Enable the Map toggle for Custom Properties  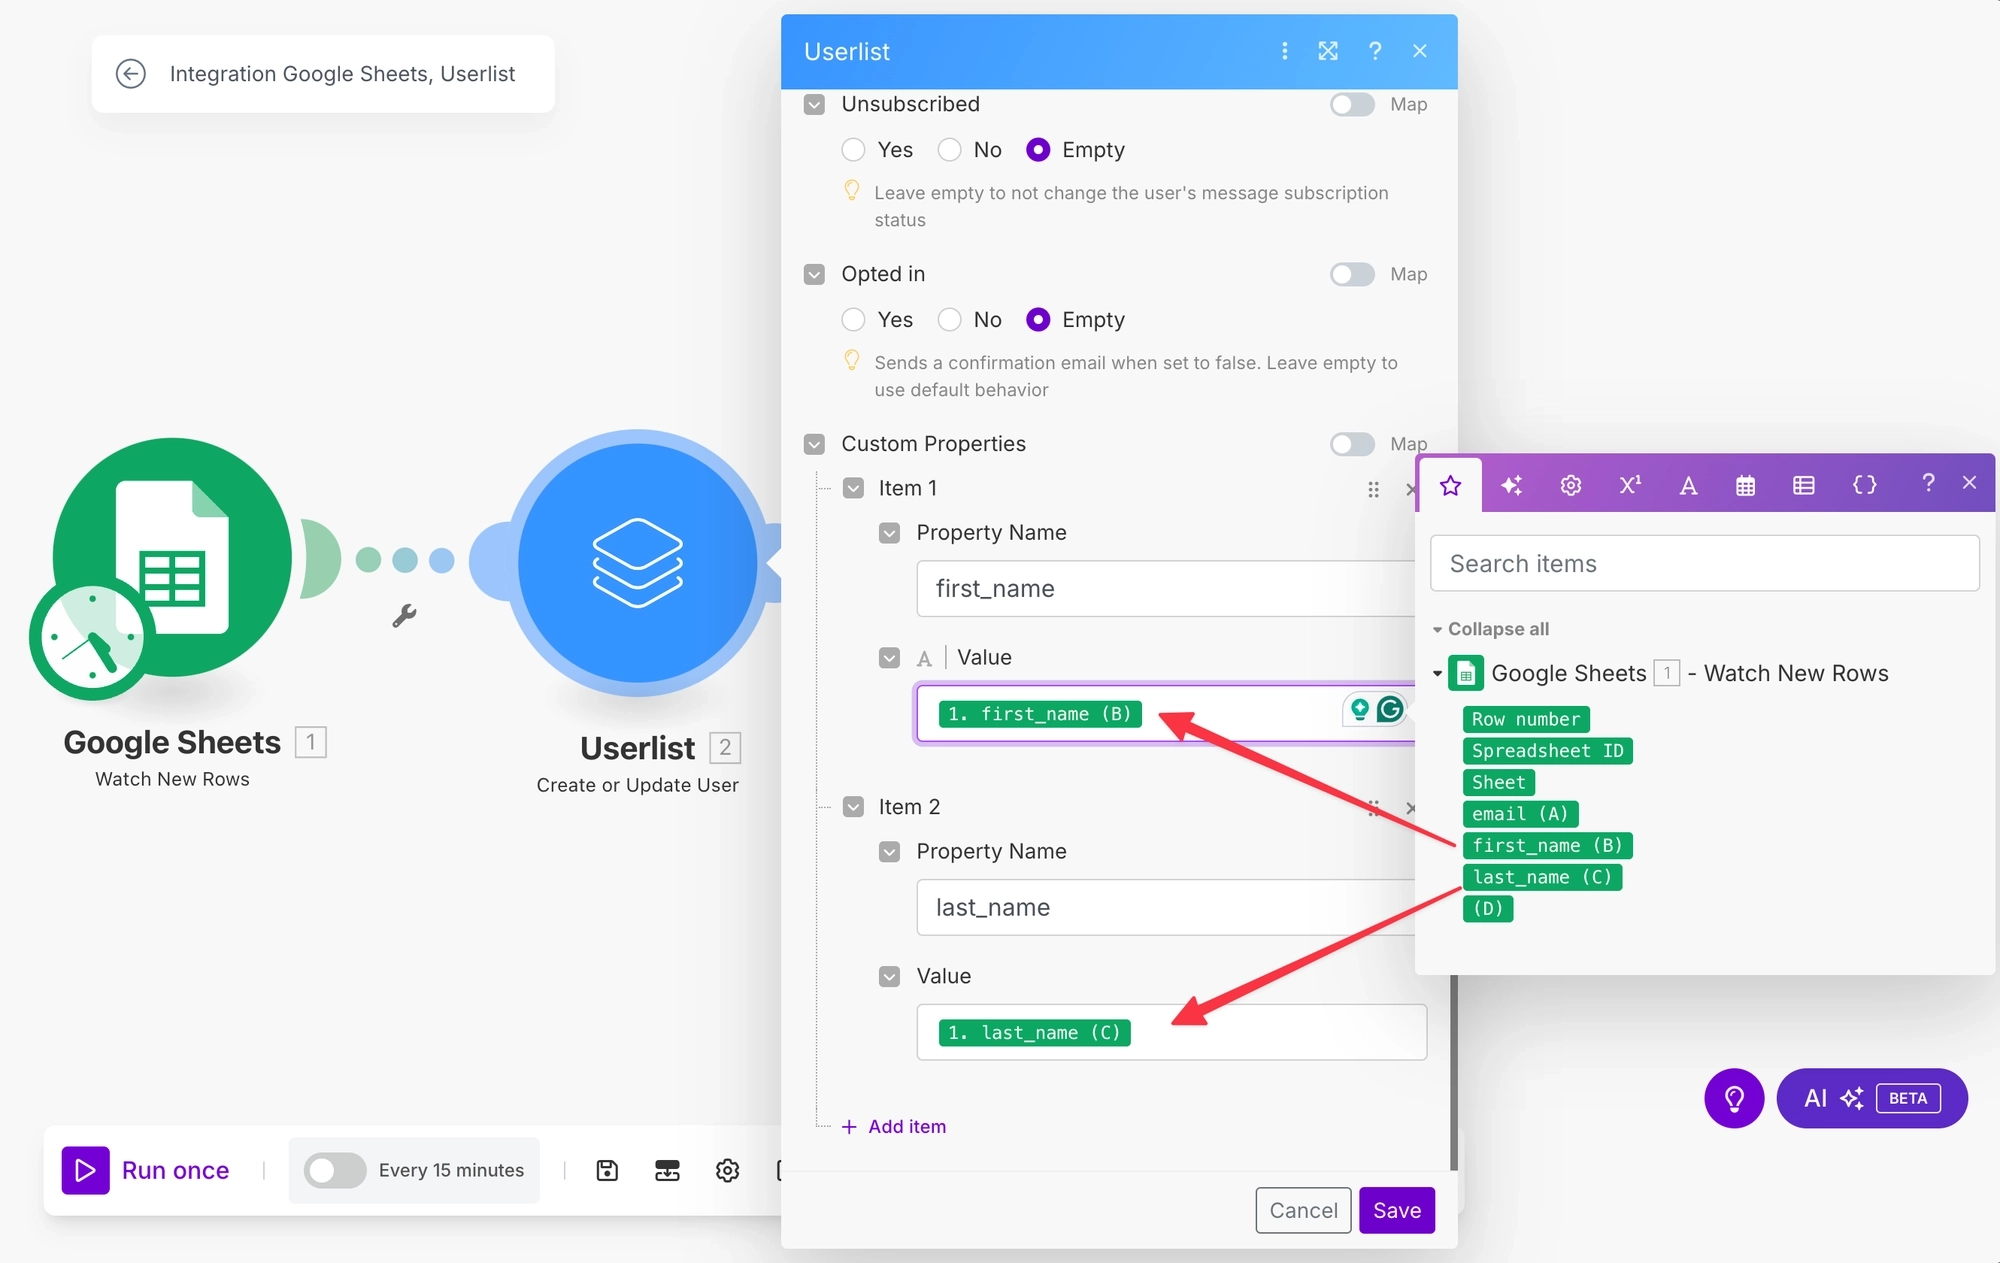(x=1352, y=444)
